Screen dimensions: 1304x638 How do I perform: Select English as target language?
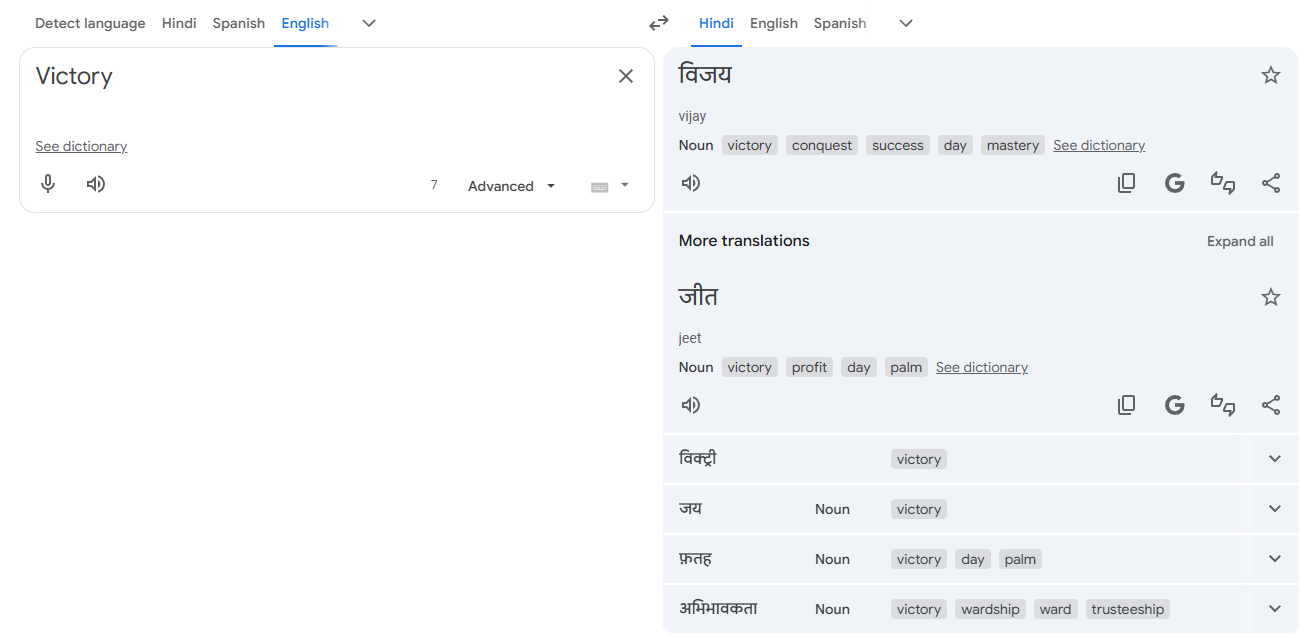tap(774, 23)
